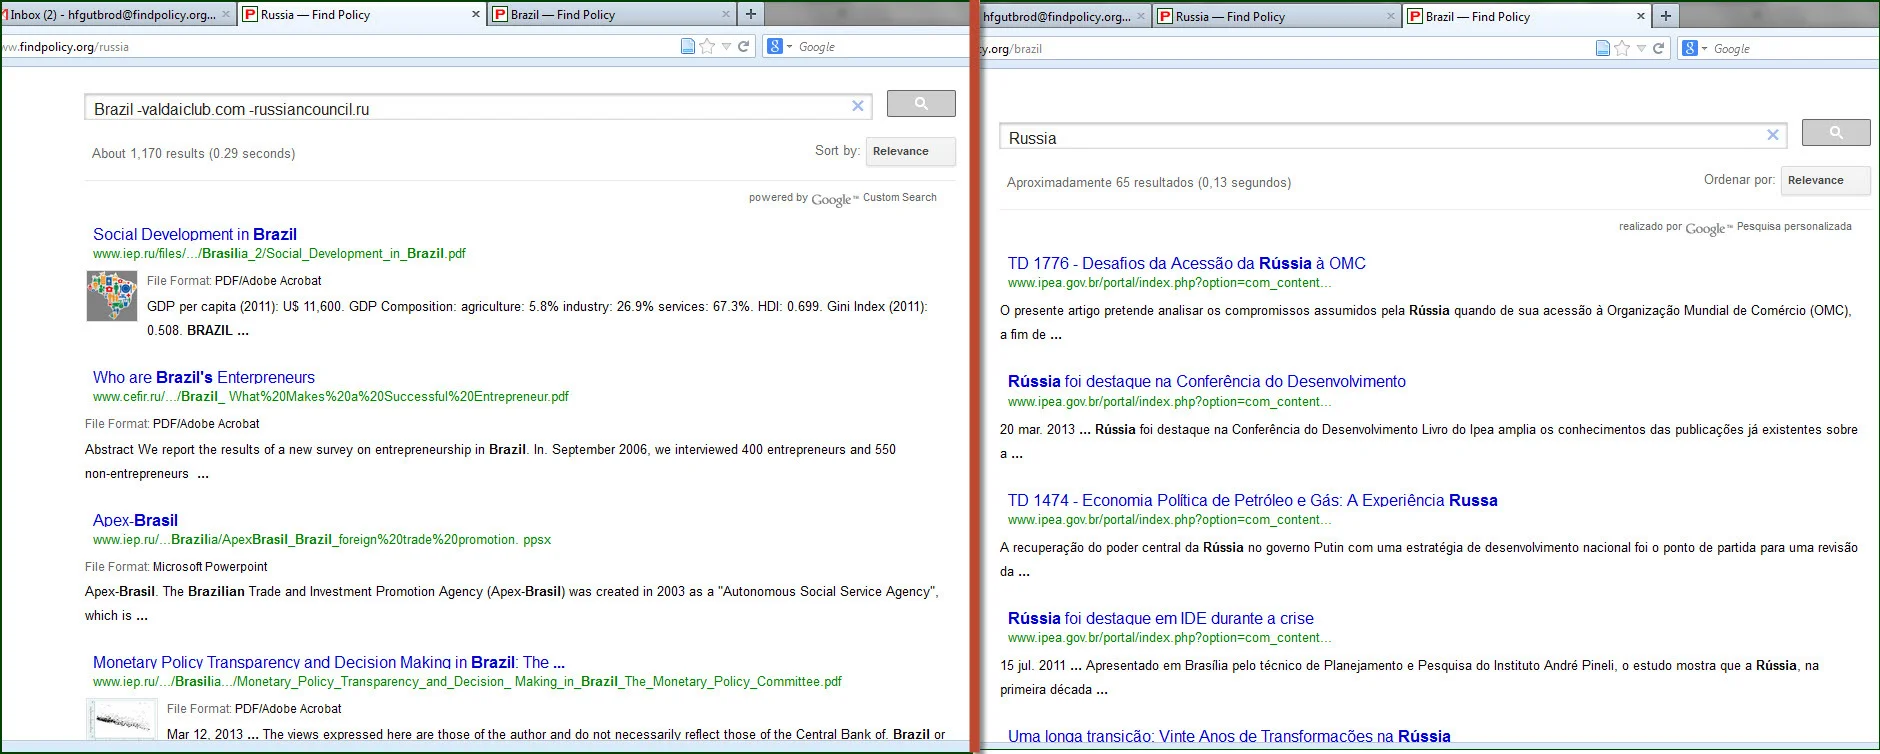
Task: Clear the Brazil search query with the X
Action: click(x=858, y=106)
